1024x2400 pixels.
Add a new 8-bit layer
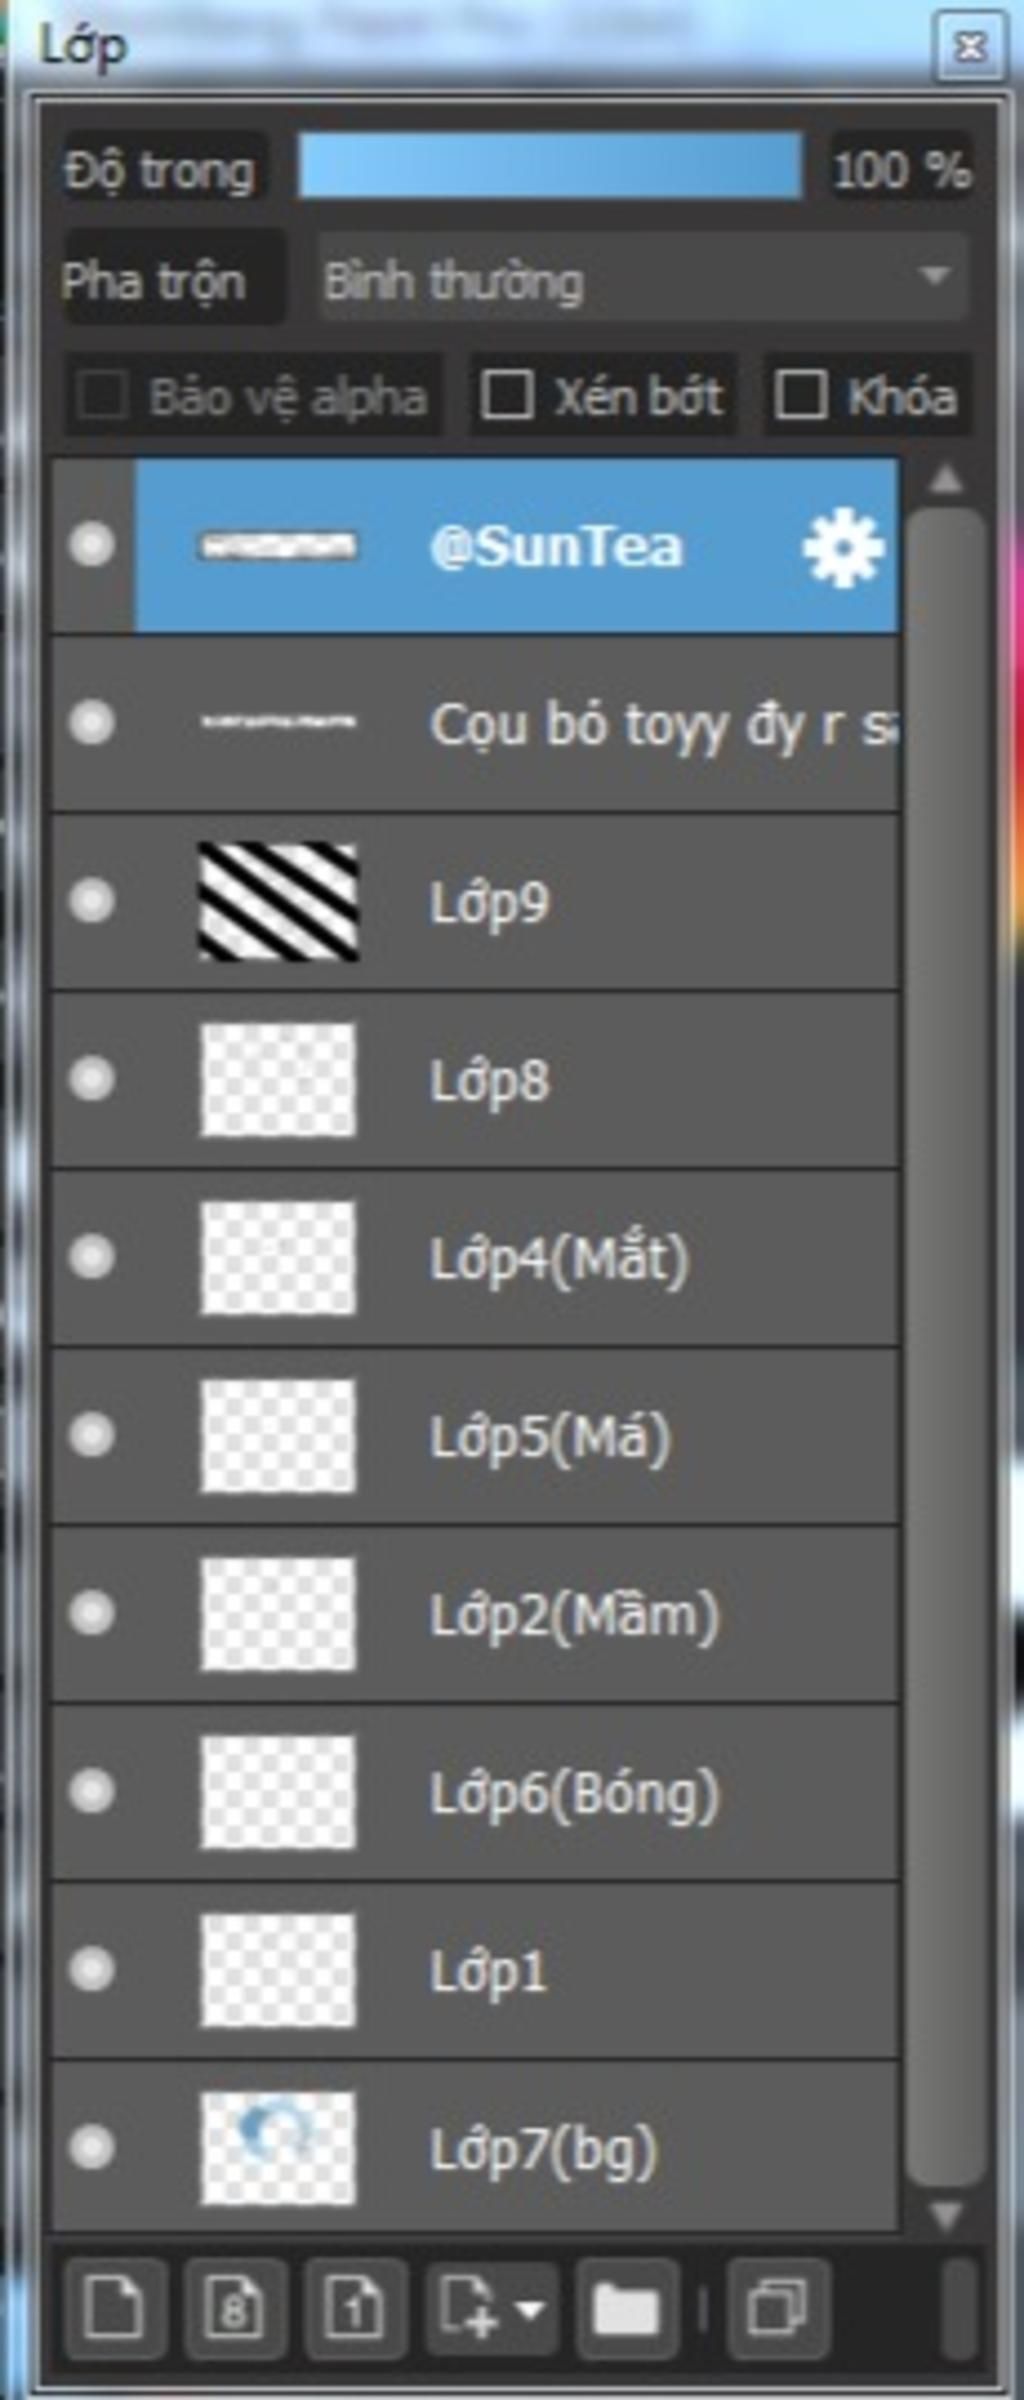[x=236, y=2308]
